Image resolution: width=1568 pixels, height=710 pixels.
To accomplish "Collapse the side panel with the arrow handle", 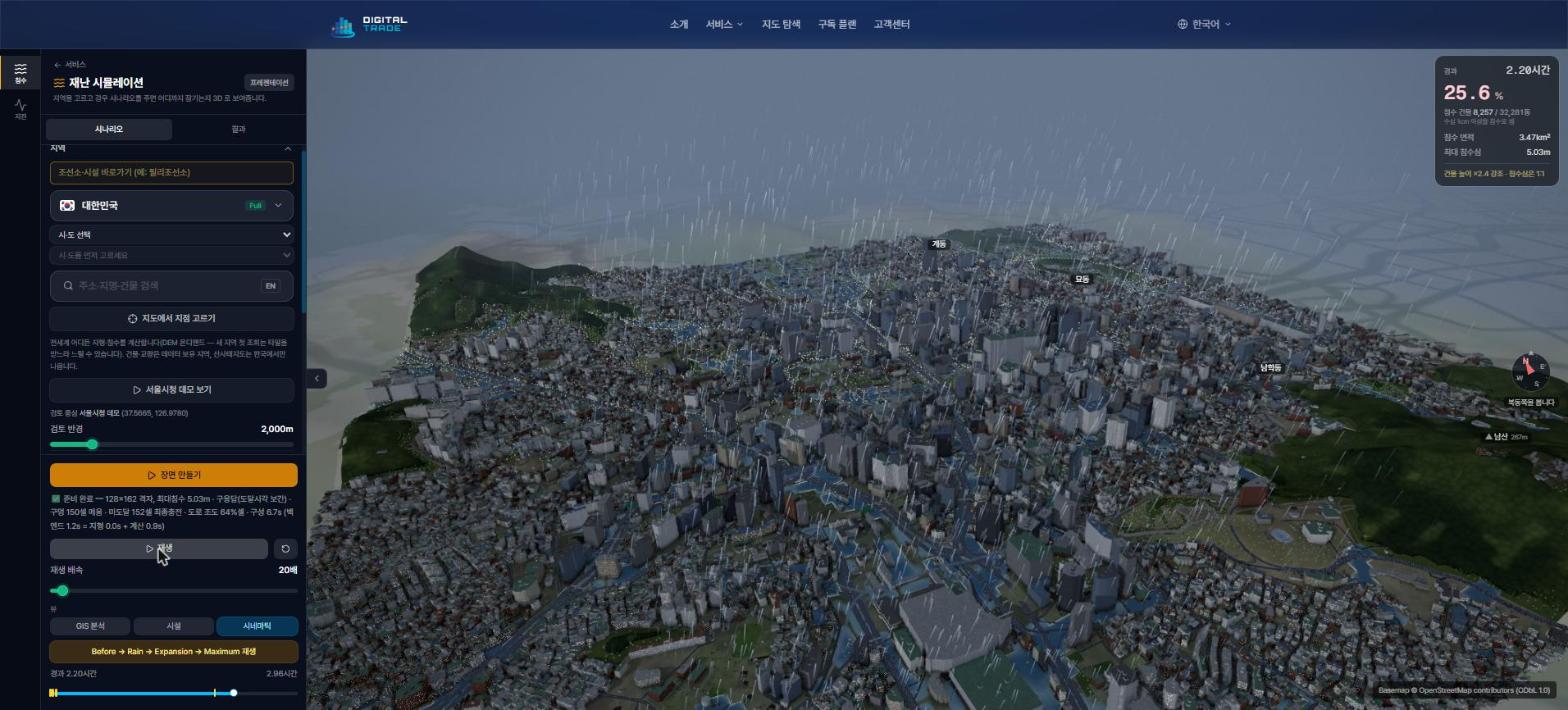I will pos(316,378).
